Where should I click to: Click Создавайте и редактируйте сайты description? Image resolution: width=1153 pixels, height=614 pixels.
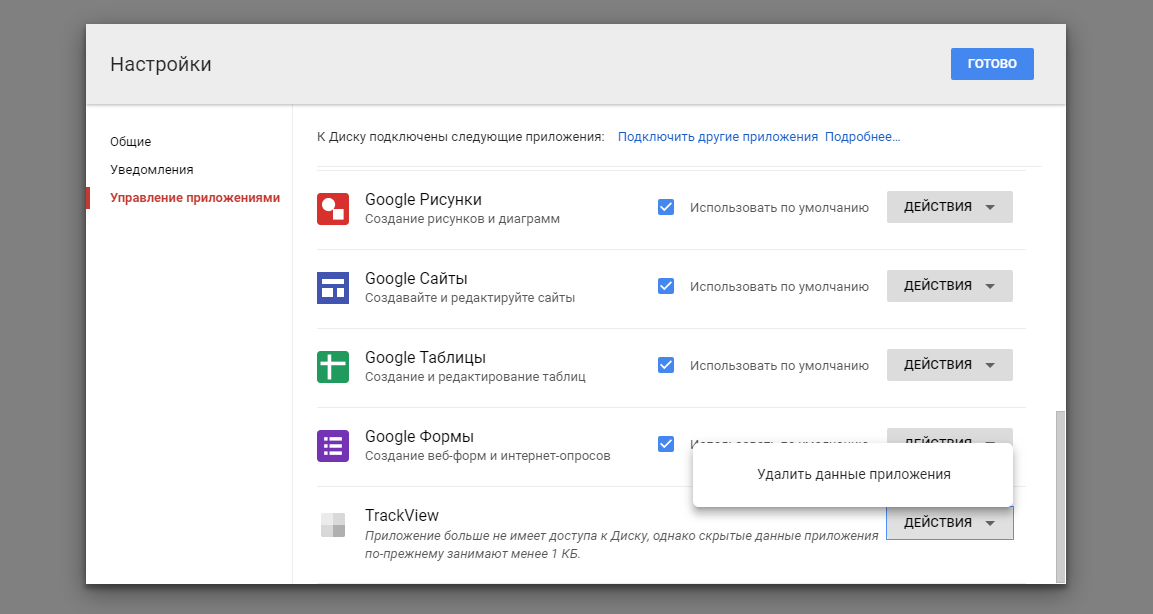[x=470, y=298]
